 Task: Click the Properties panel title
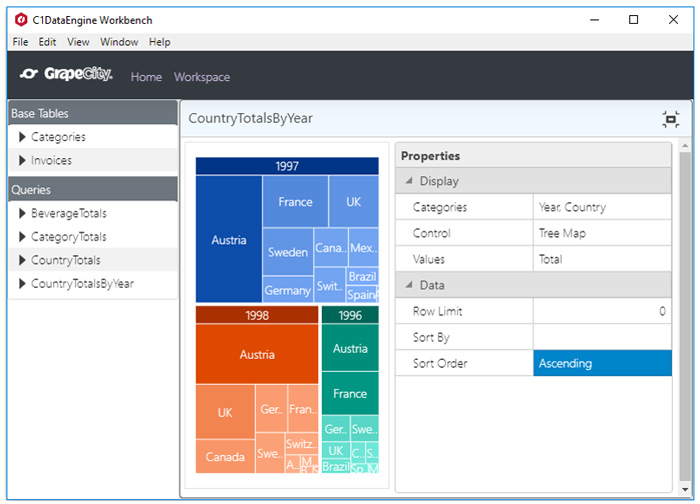click(x=430, y=156)
